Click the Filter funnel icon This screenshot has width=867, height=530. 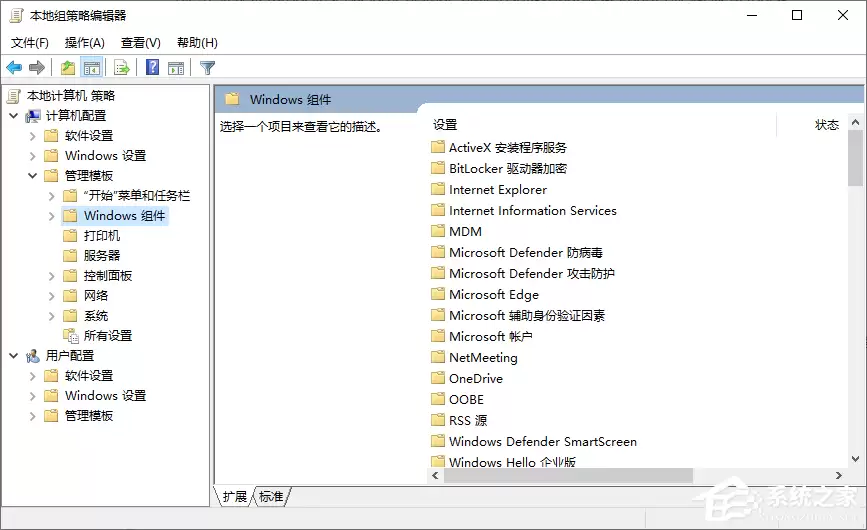point(207,68)
